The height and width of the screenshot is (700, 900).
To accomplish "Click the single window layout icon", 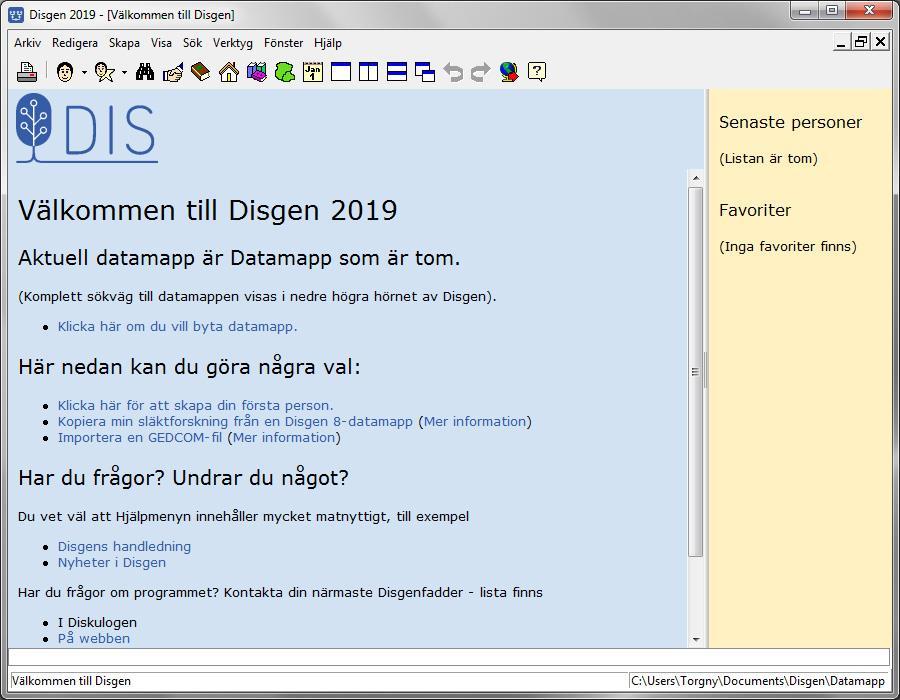I will [341, 72].
